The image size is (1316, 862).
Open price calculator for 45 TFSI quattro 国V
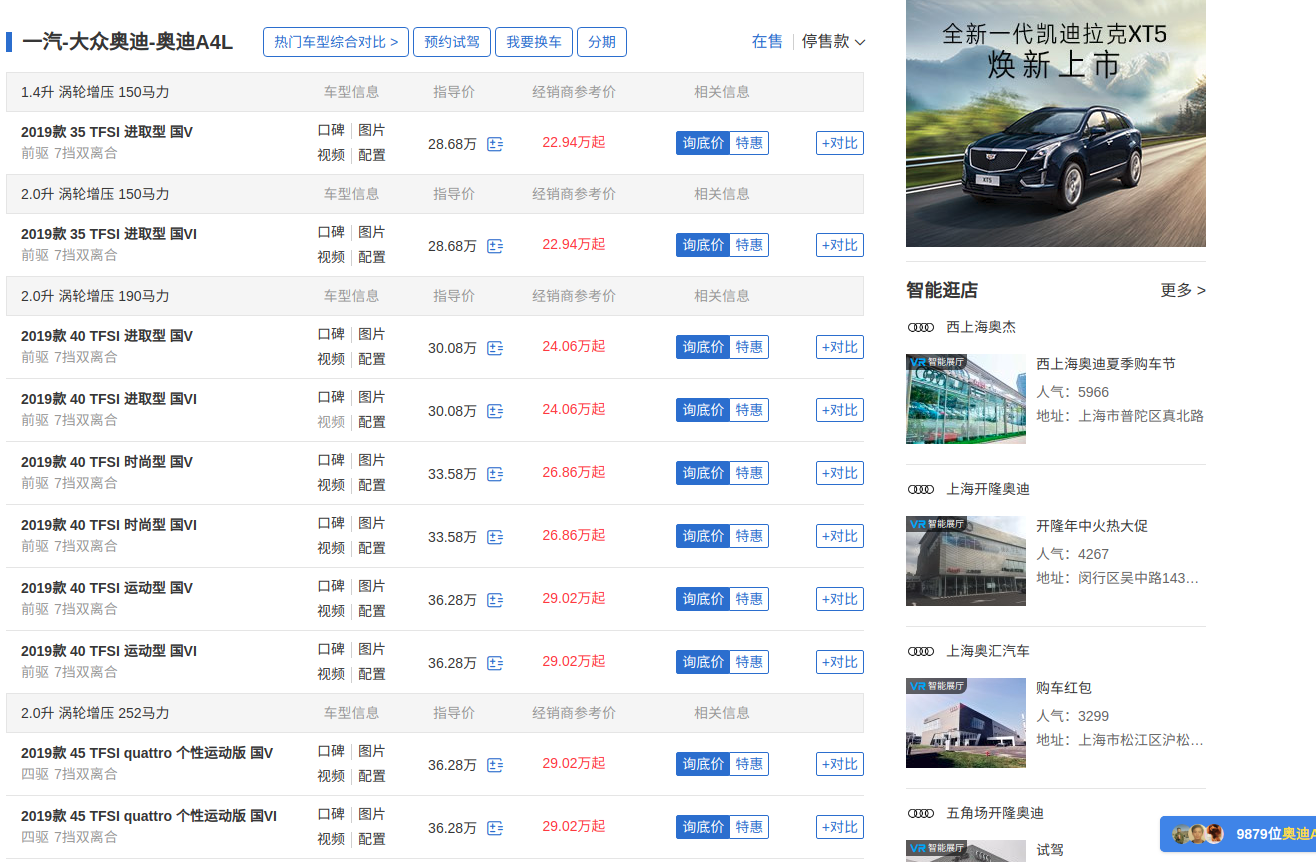pyautogui.click(x=495, y=765)
